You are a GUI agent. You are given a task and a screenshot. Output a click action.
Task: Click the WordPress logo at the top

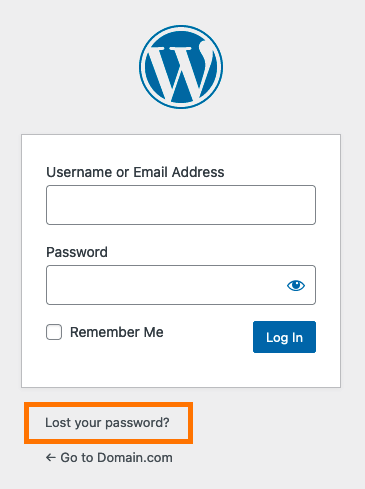tap(181, 67)
